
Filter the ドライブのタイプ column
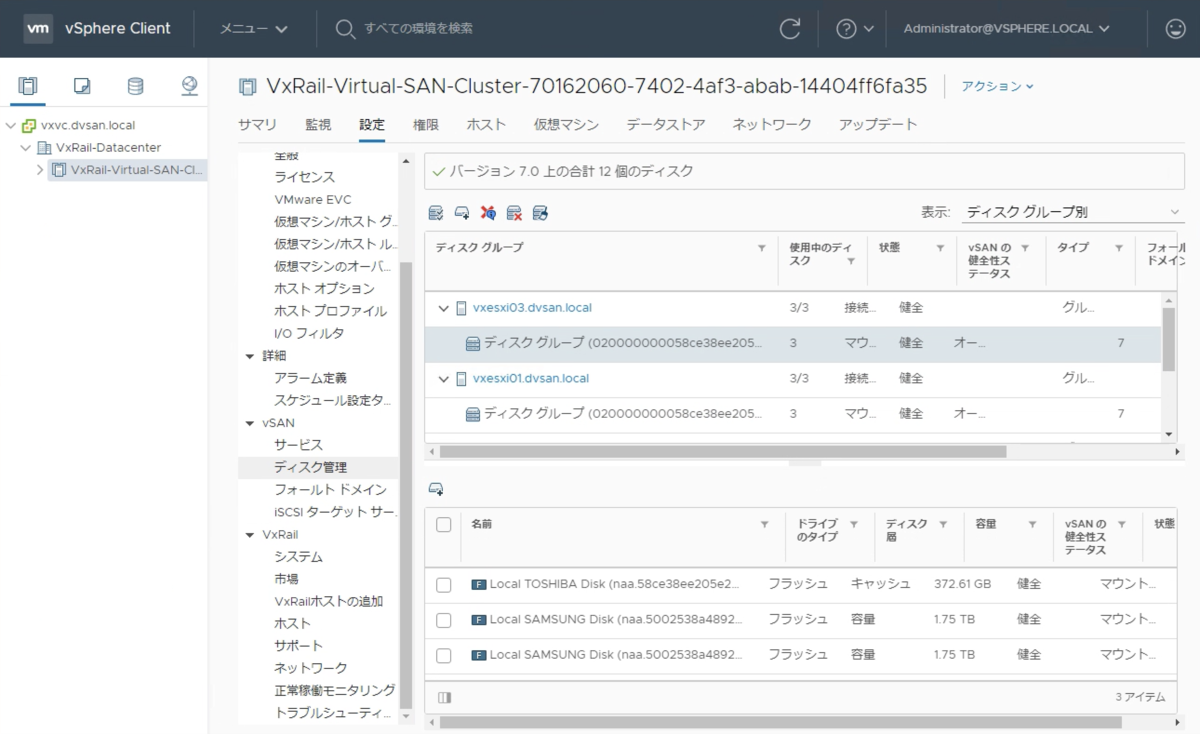point(854,524)
